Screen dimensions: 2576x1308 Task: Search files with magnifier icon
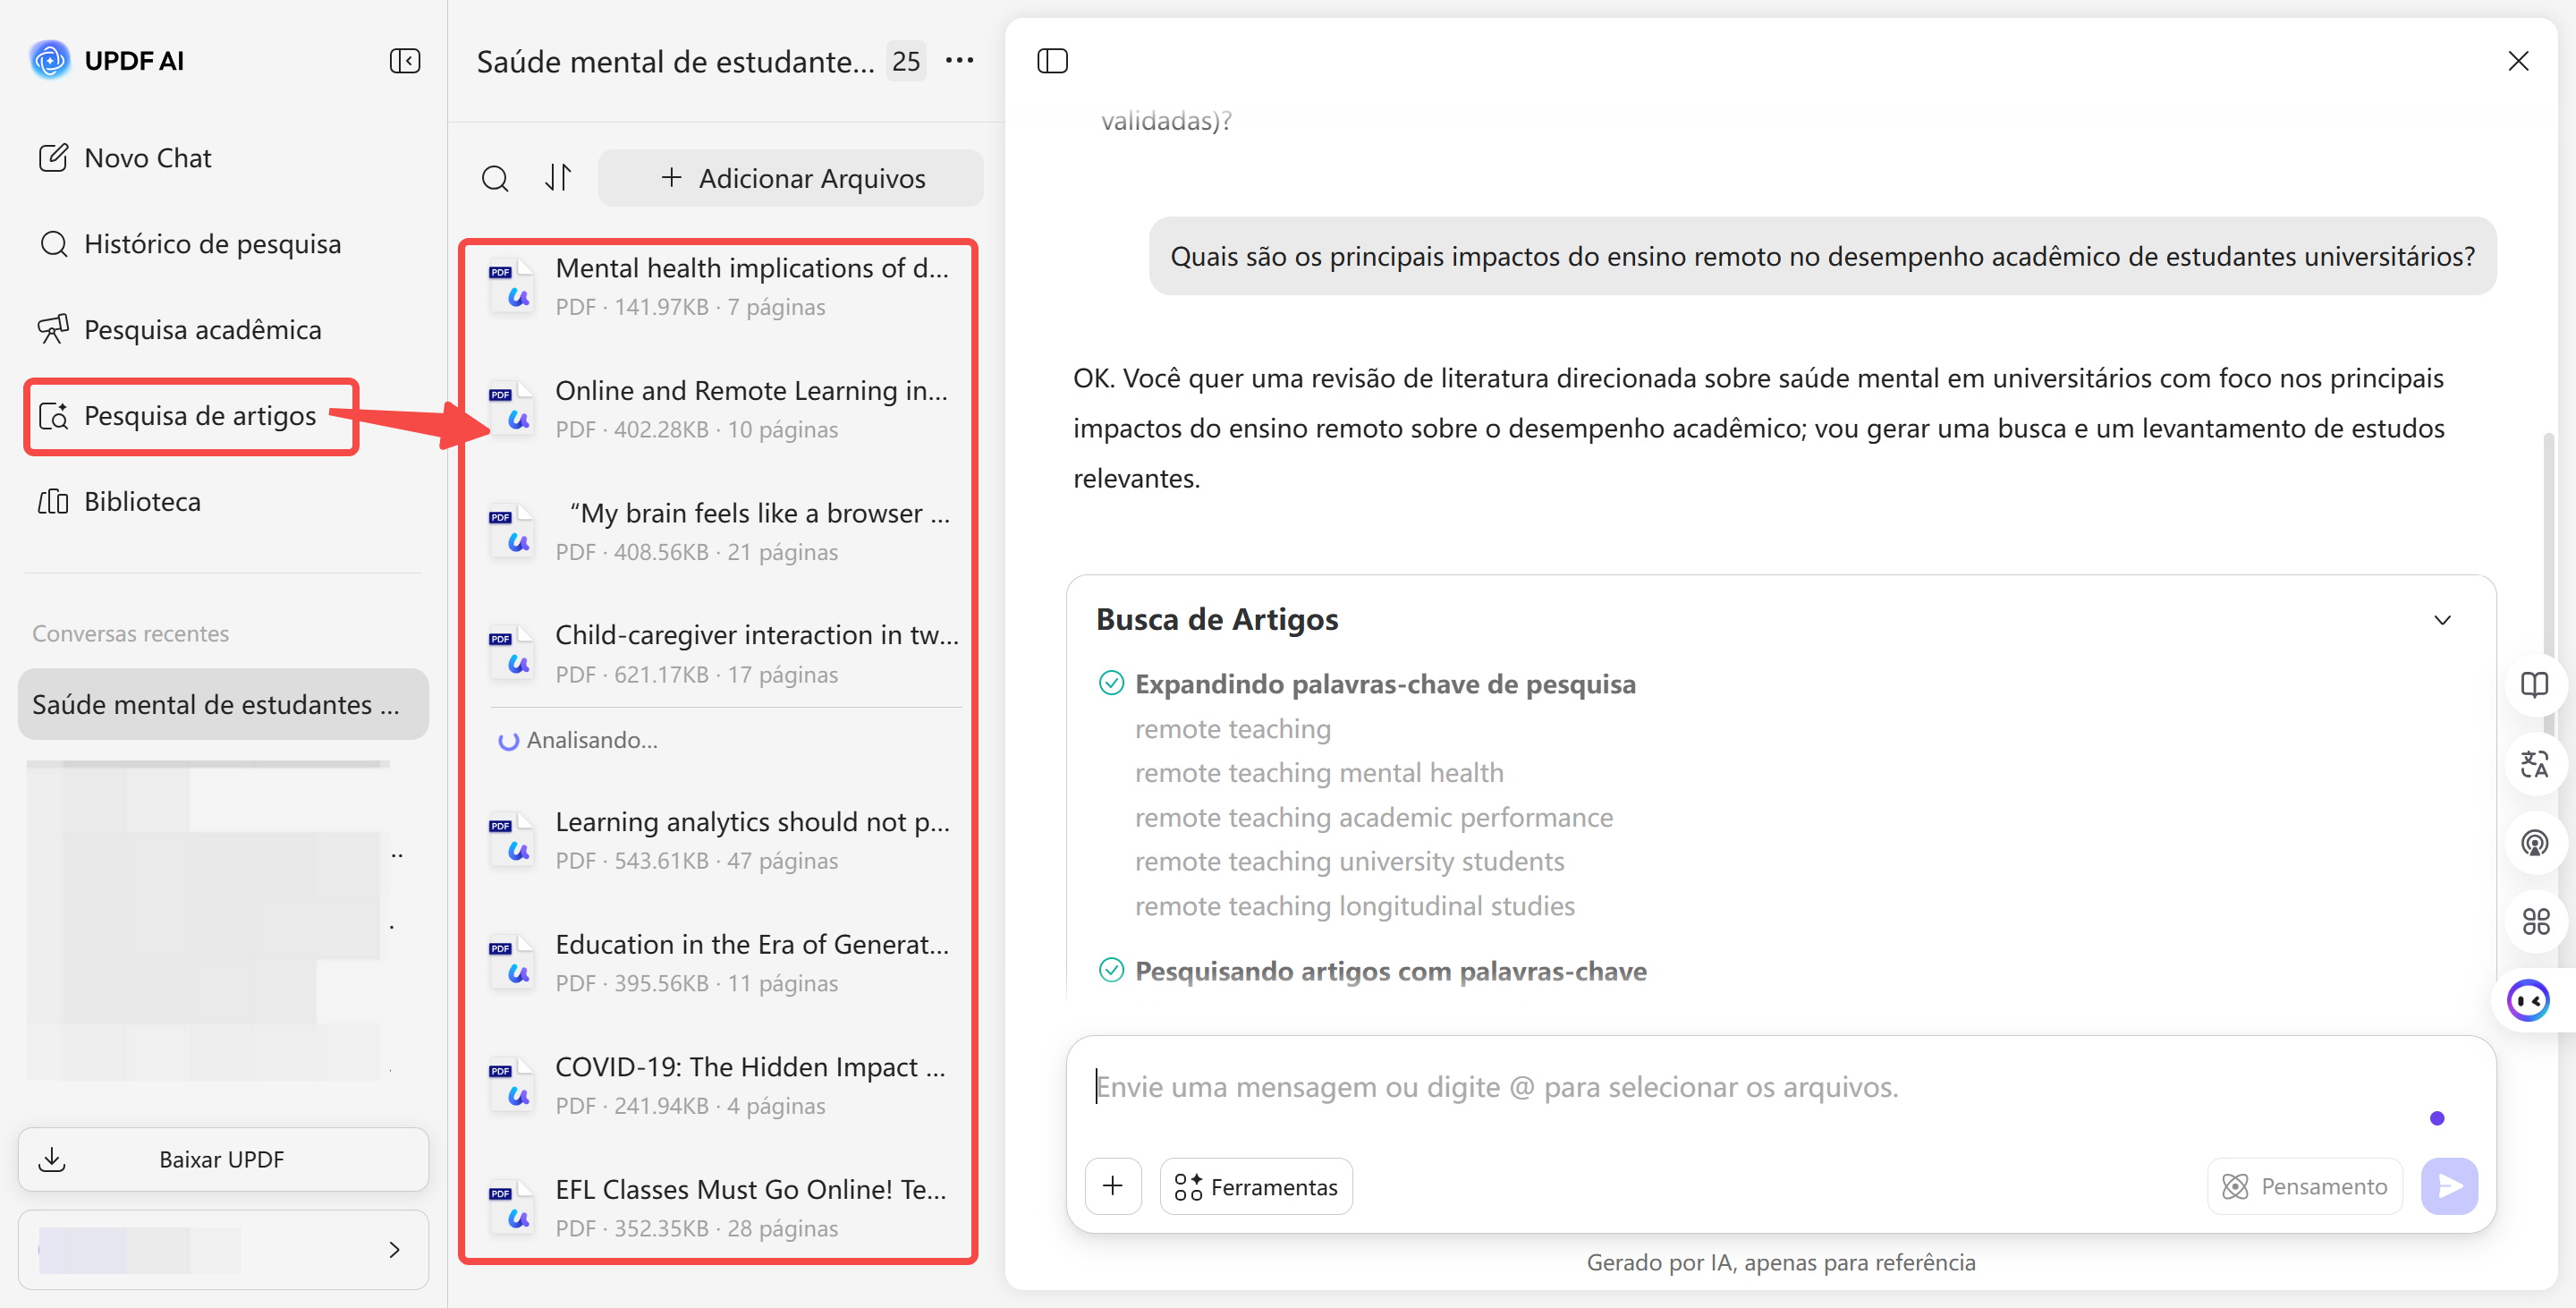495,178
